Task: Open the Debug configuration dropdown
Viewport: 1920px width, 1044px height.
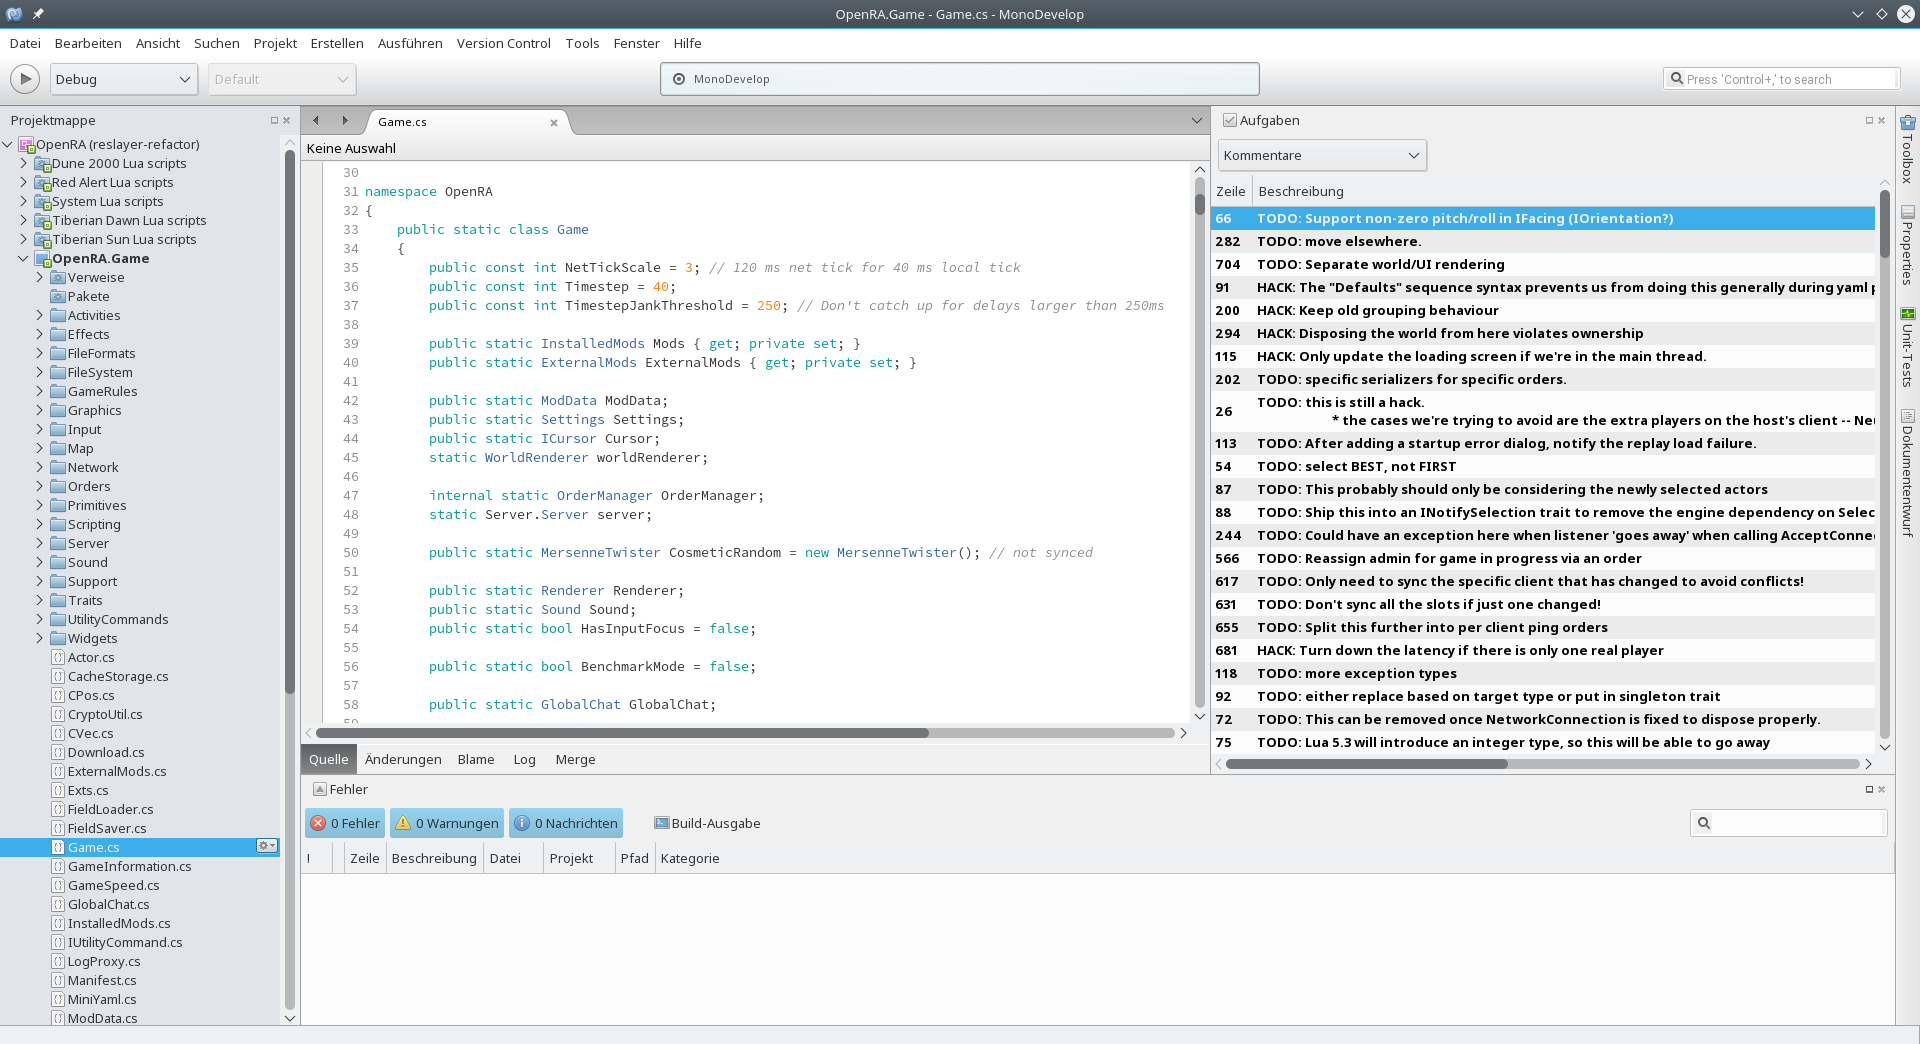Action: pyautogui.click(x=122, y=79)
